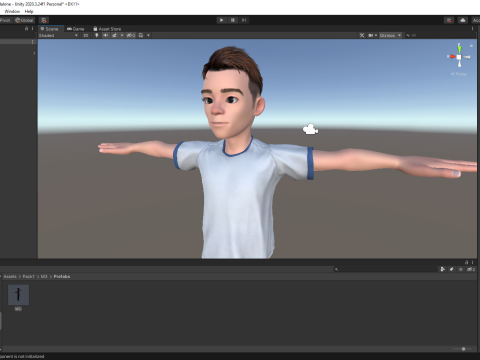The height and width of the screenshot is (360, 480).
Task: Navigate to the M3 breadcrumb folder
Action: [x=44, y=277]
